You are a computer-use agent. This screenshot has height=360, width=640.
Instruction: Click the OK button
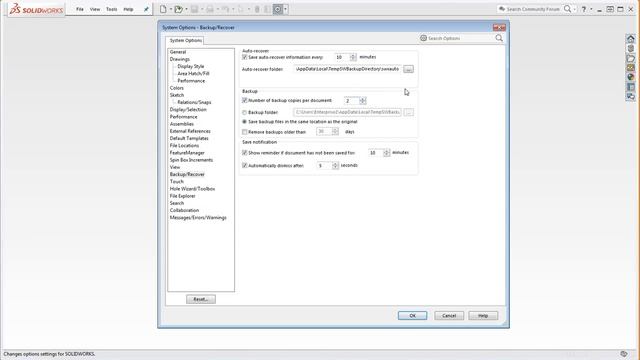(412, 316)
